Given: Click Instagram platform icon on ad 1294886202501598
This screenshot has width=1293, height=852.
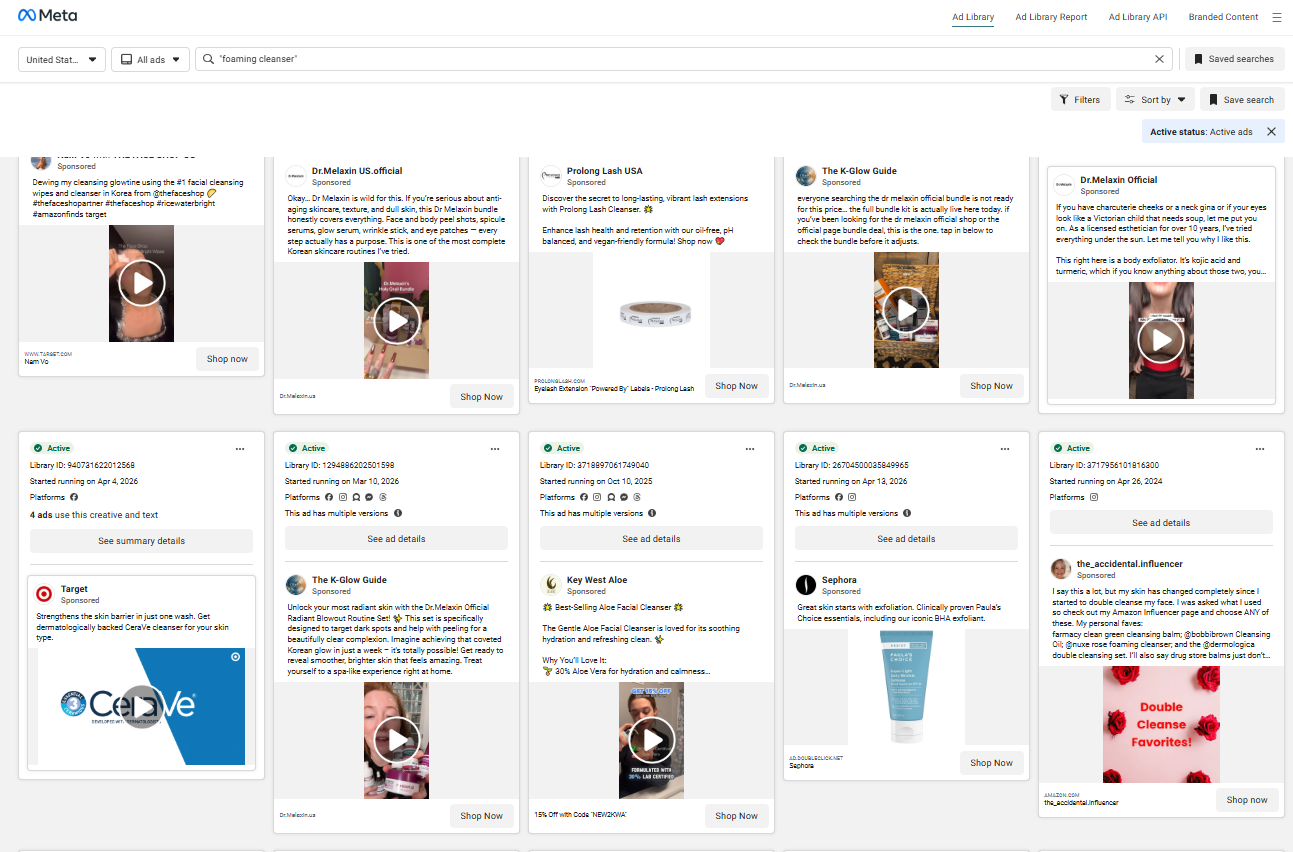Looking at the screenshot, I should coord(342,497).
